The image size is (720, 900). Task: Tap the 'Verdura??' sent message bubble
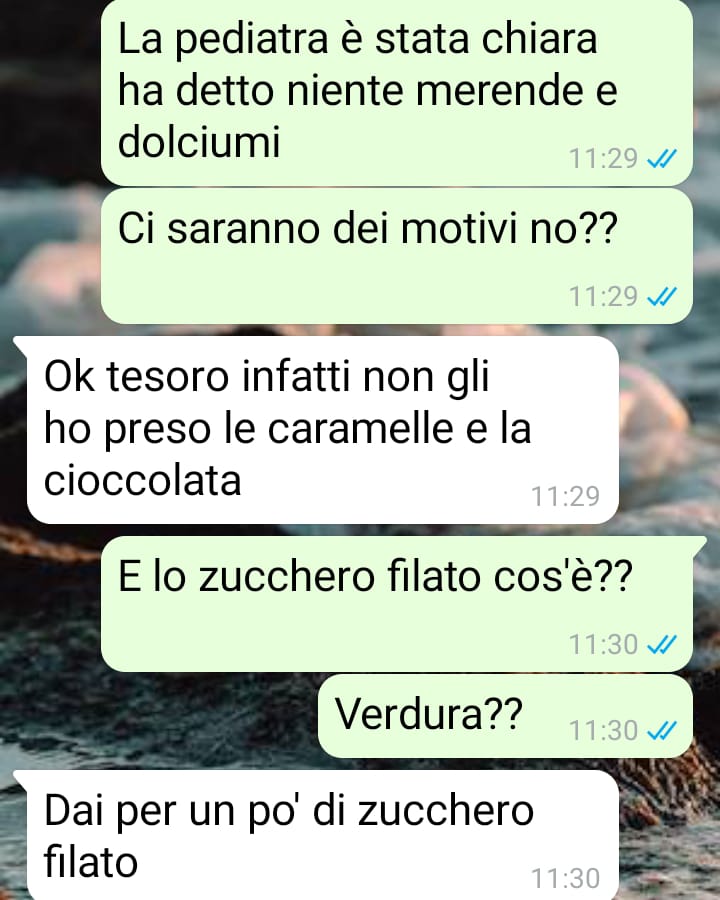505,716
